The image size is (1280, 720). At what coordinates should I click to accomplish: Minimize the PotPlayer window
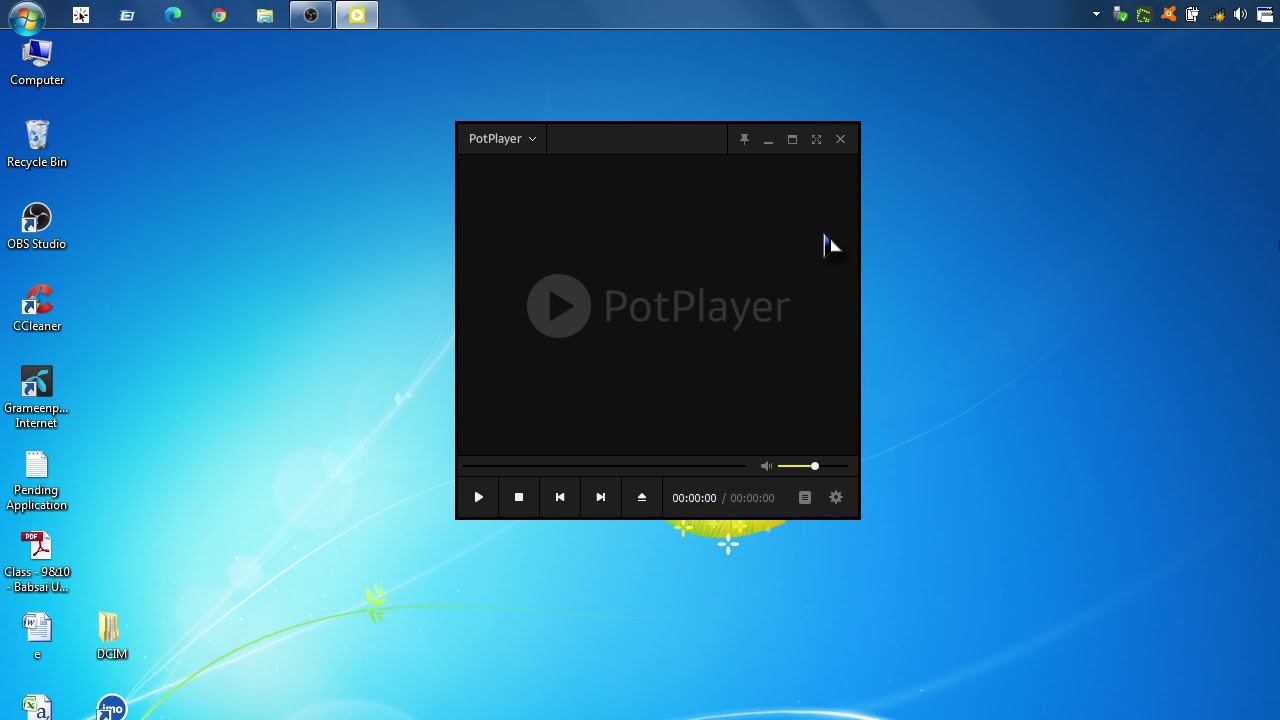click(768, 139)
